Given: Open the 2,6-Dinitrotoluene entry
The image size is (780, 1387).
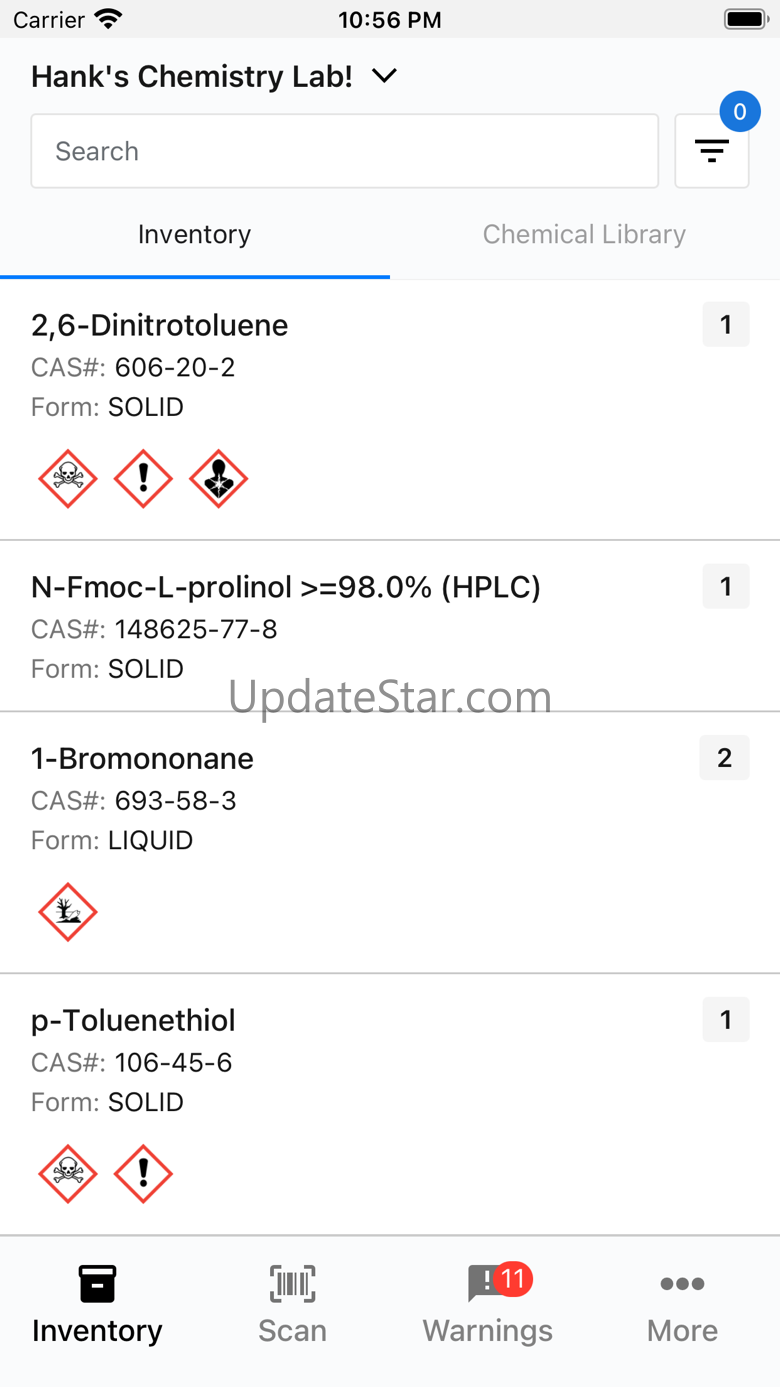Looking at the screenshot, I should (x=160, y=326).
